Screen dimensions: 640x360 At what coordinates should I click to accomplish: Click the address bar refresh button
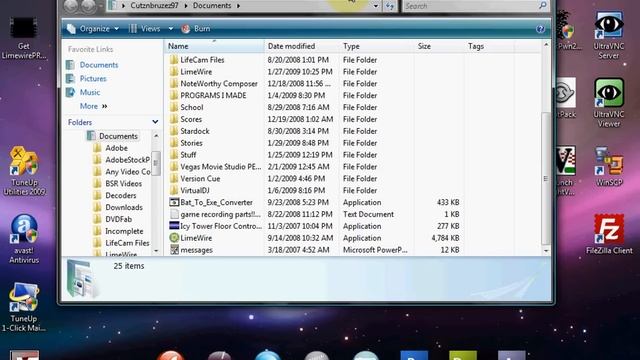tap(390, 6)
